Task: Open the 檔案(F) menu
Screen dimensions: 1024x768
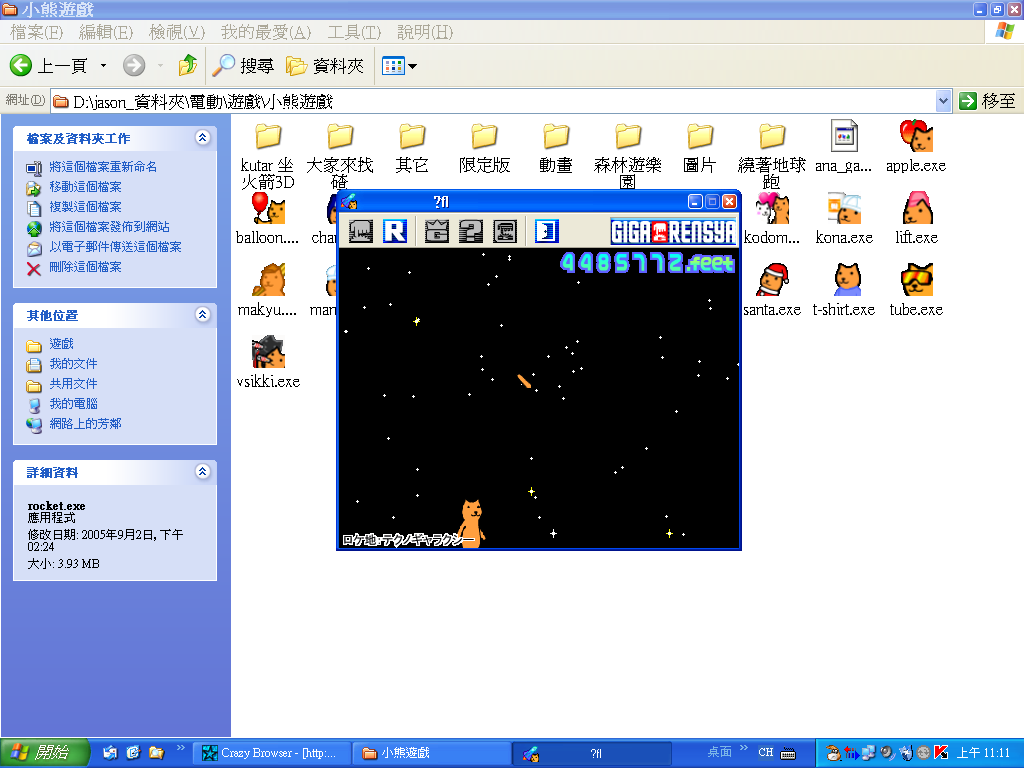Action: click(37, 32)
